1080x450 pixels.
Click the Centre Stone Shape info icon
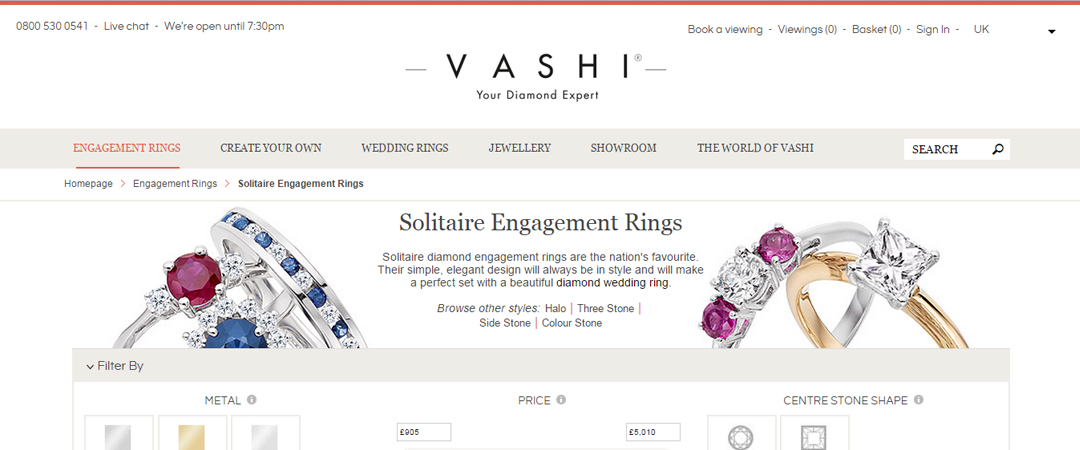pyautogui.click(x=919, y=400)
